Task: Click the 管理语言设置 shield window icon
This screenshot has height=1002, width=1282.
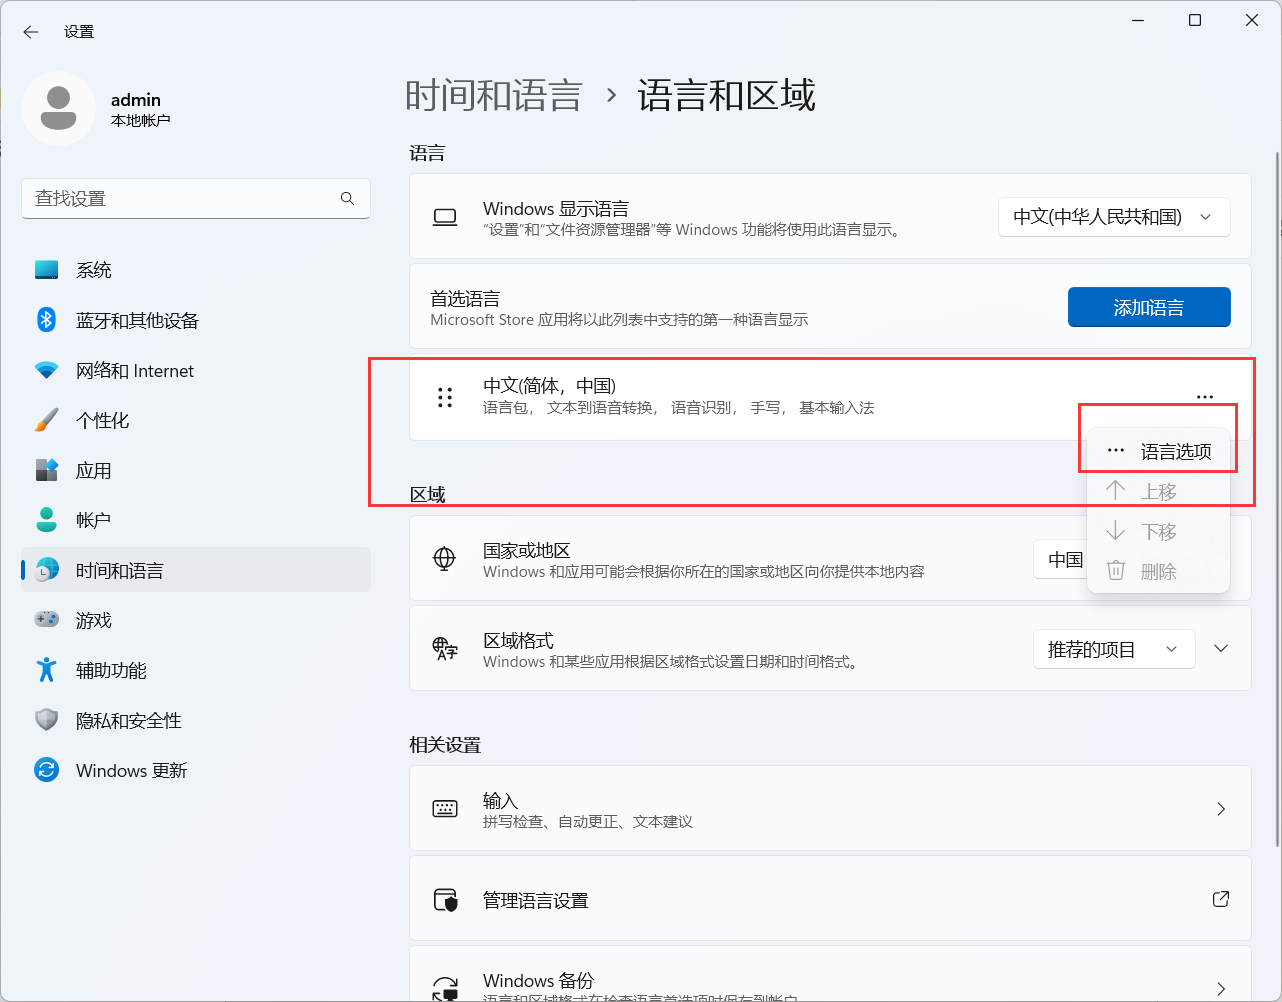Action: (x=445, y=900)
